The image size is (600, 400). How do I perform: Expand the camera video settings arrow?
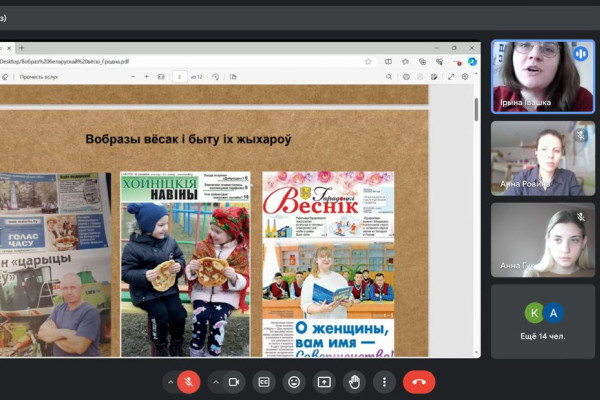(218, 382)
